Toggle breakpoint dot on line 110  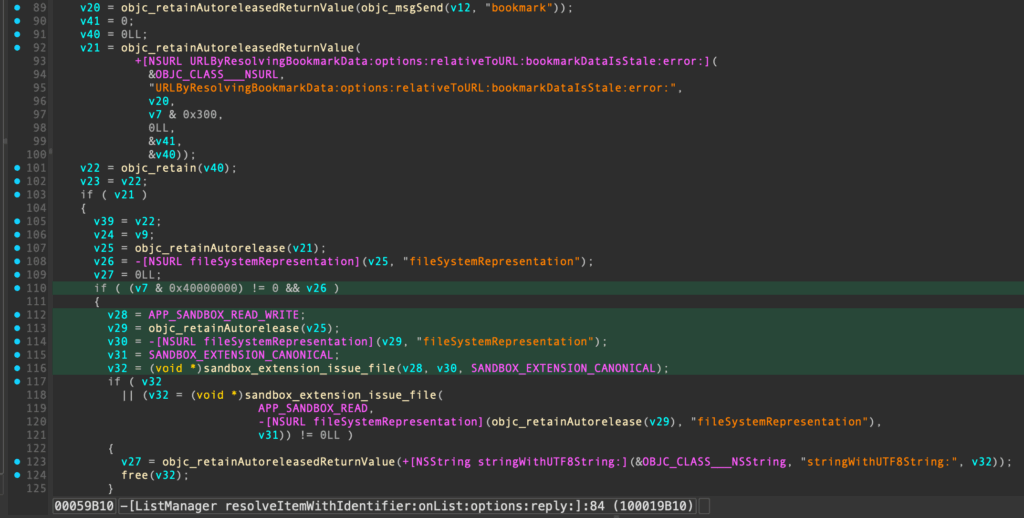18,288
